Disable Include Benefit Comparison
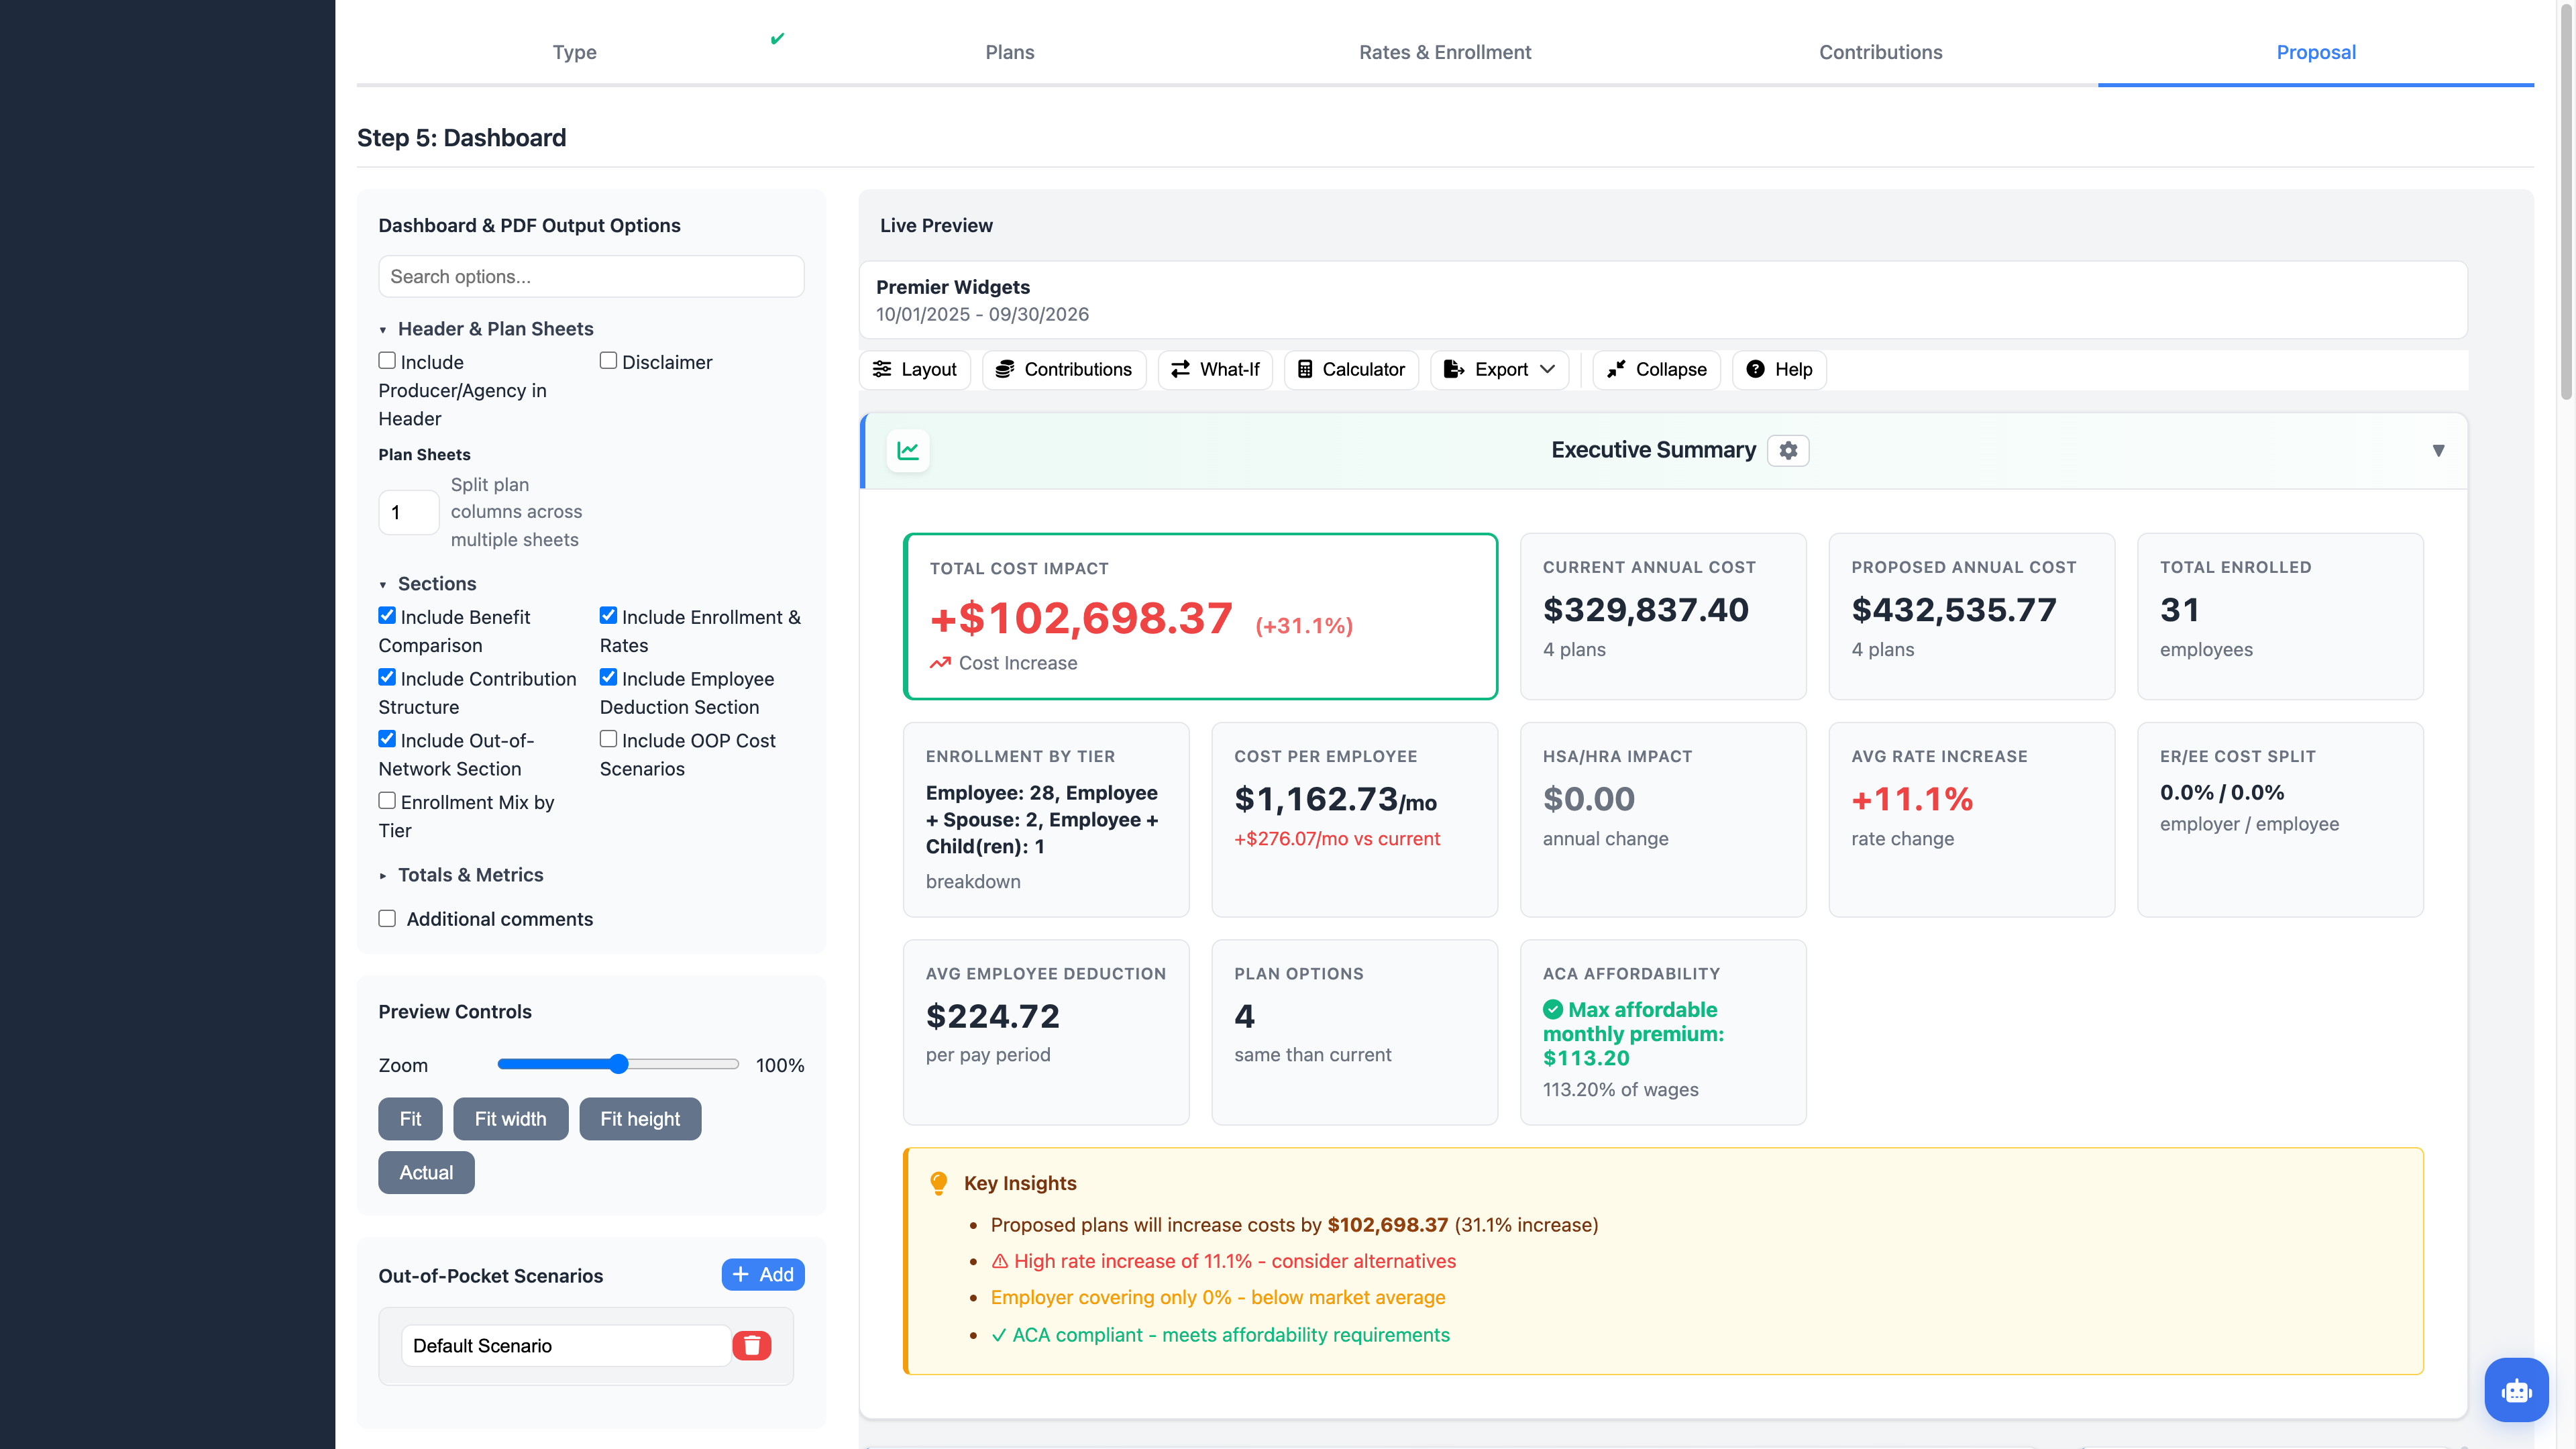The width and height of the screenshot is (2576, 1449). tap(387, 616)
